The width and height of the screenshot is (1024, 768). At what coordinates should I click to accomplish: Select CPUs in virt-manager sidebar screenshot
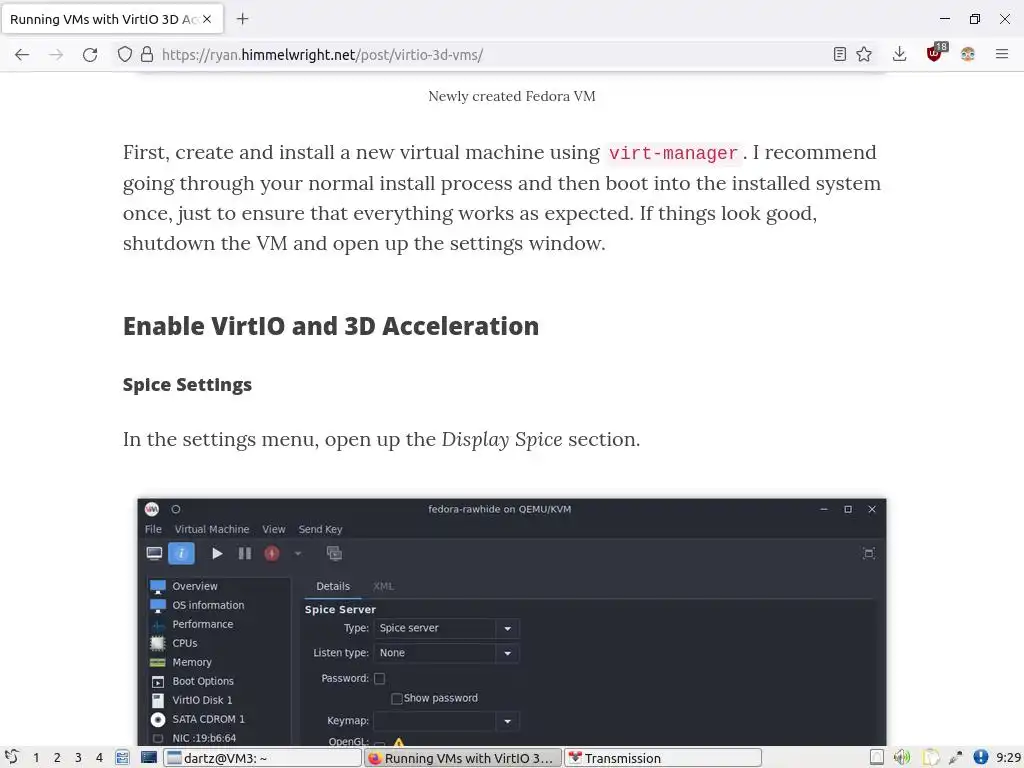(x=218, y=643)
